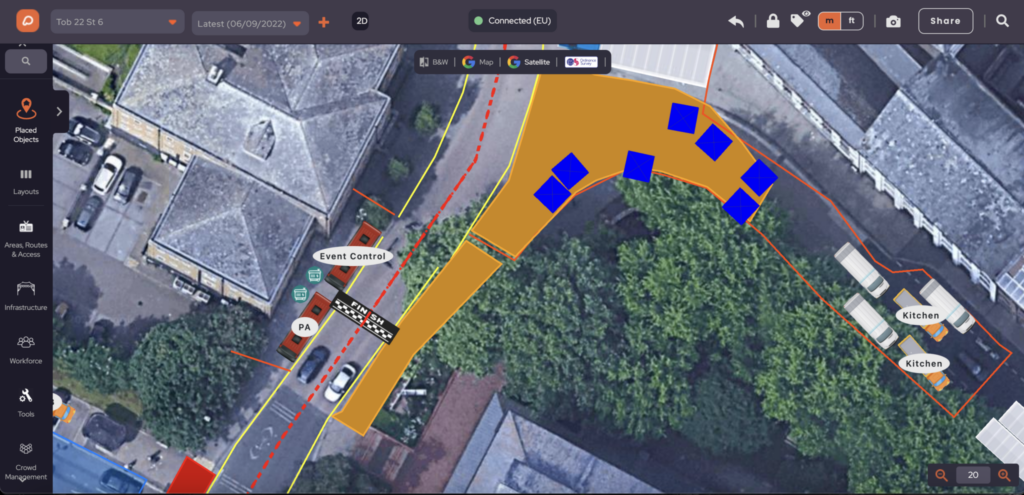Toggle the lock icon in toolbar
The height and width of the screenshot is (495, 1024).
click(772, 21)
